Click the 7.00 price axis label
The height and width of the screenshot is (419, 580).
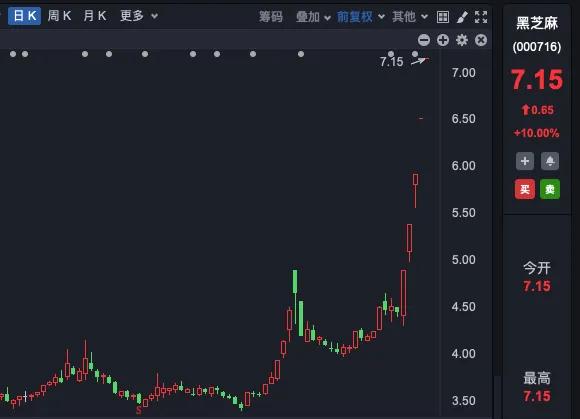(463, 73)
